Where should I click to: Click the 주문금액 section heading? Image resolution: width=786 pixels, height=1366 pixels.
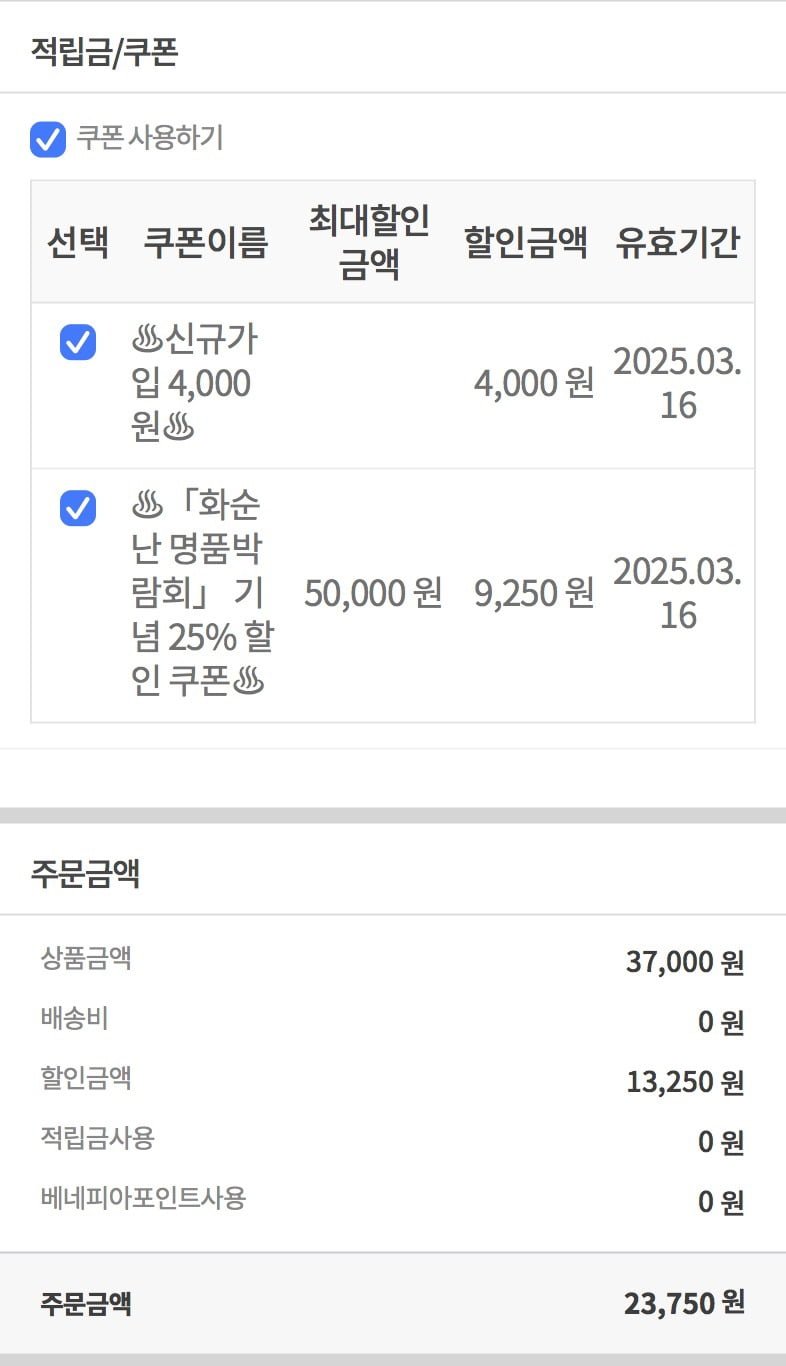pyautogui.click(x=85, y=873)
